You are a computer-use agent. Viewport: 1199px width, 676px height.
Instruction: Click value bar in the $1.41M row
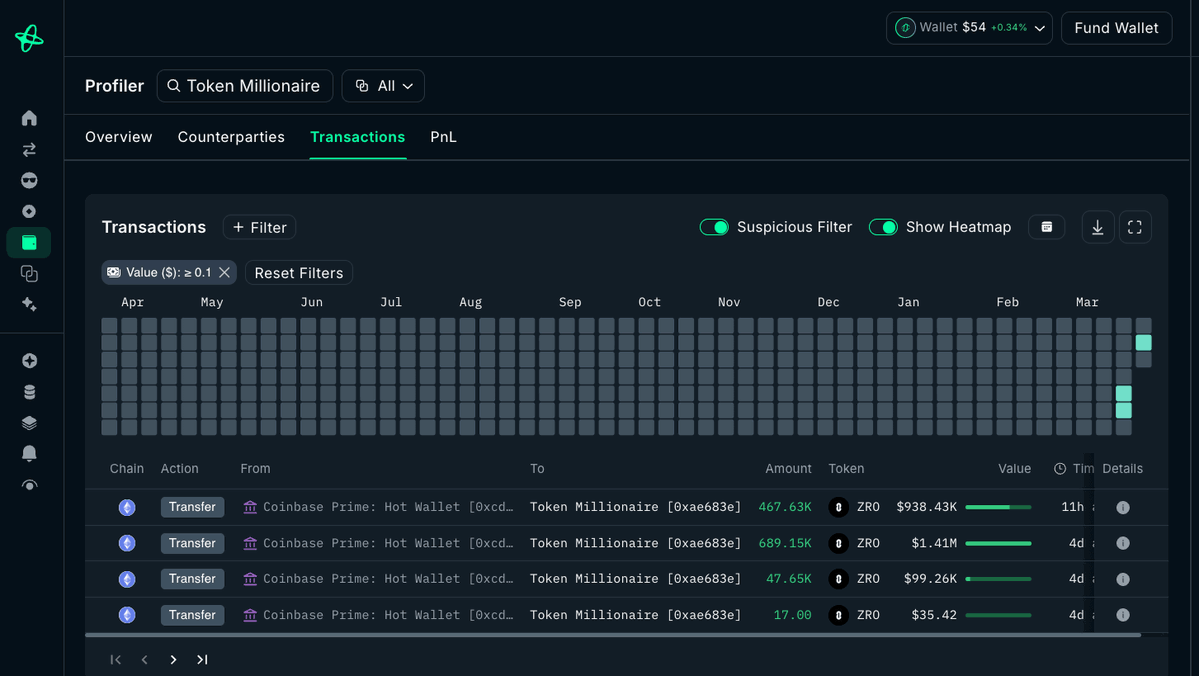click(998, 543)
